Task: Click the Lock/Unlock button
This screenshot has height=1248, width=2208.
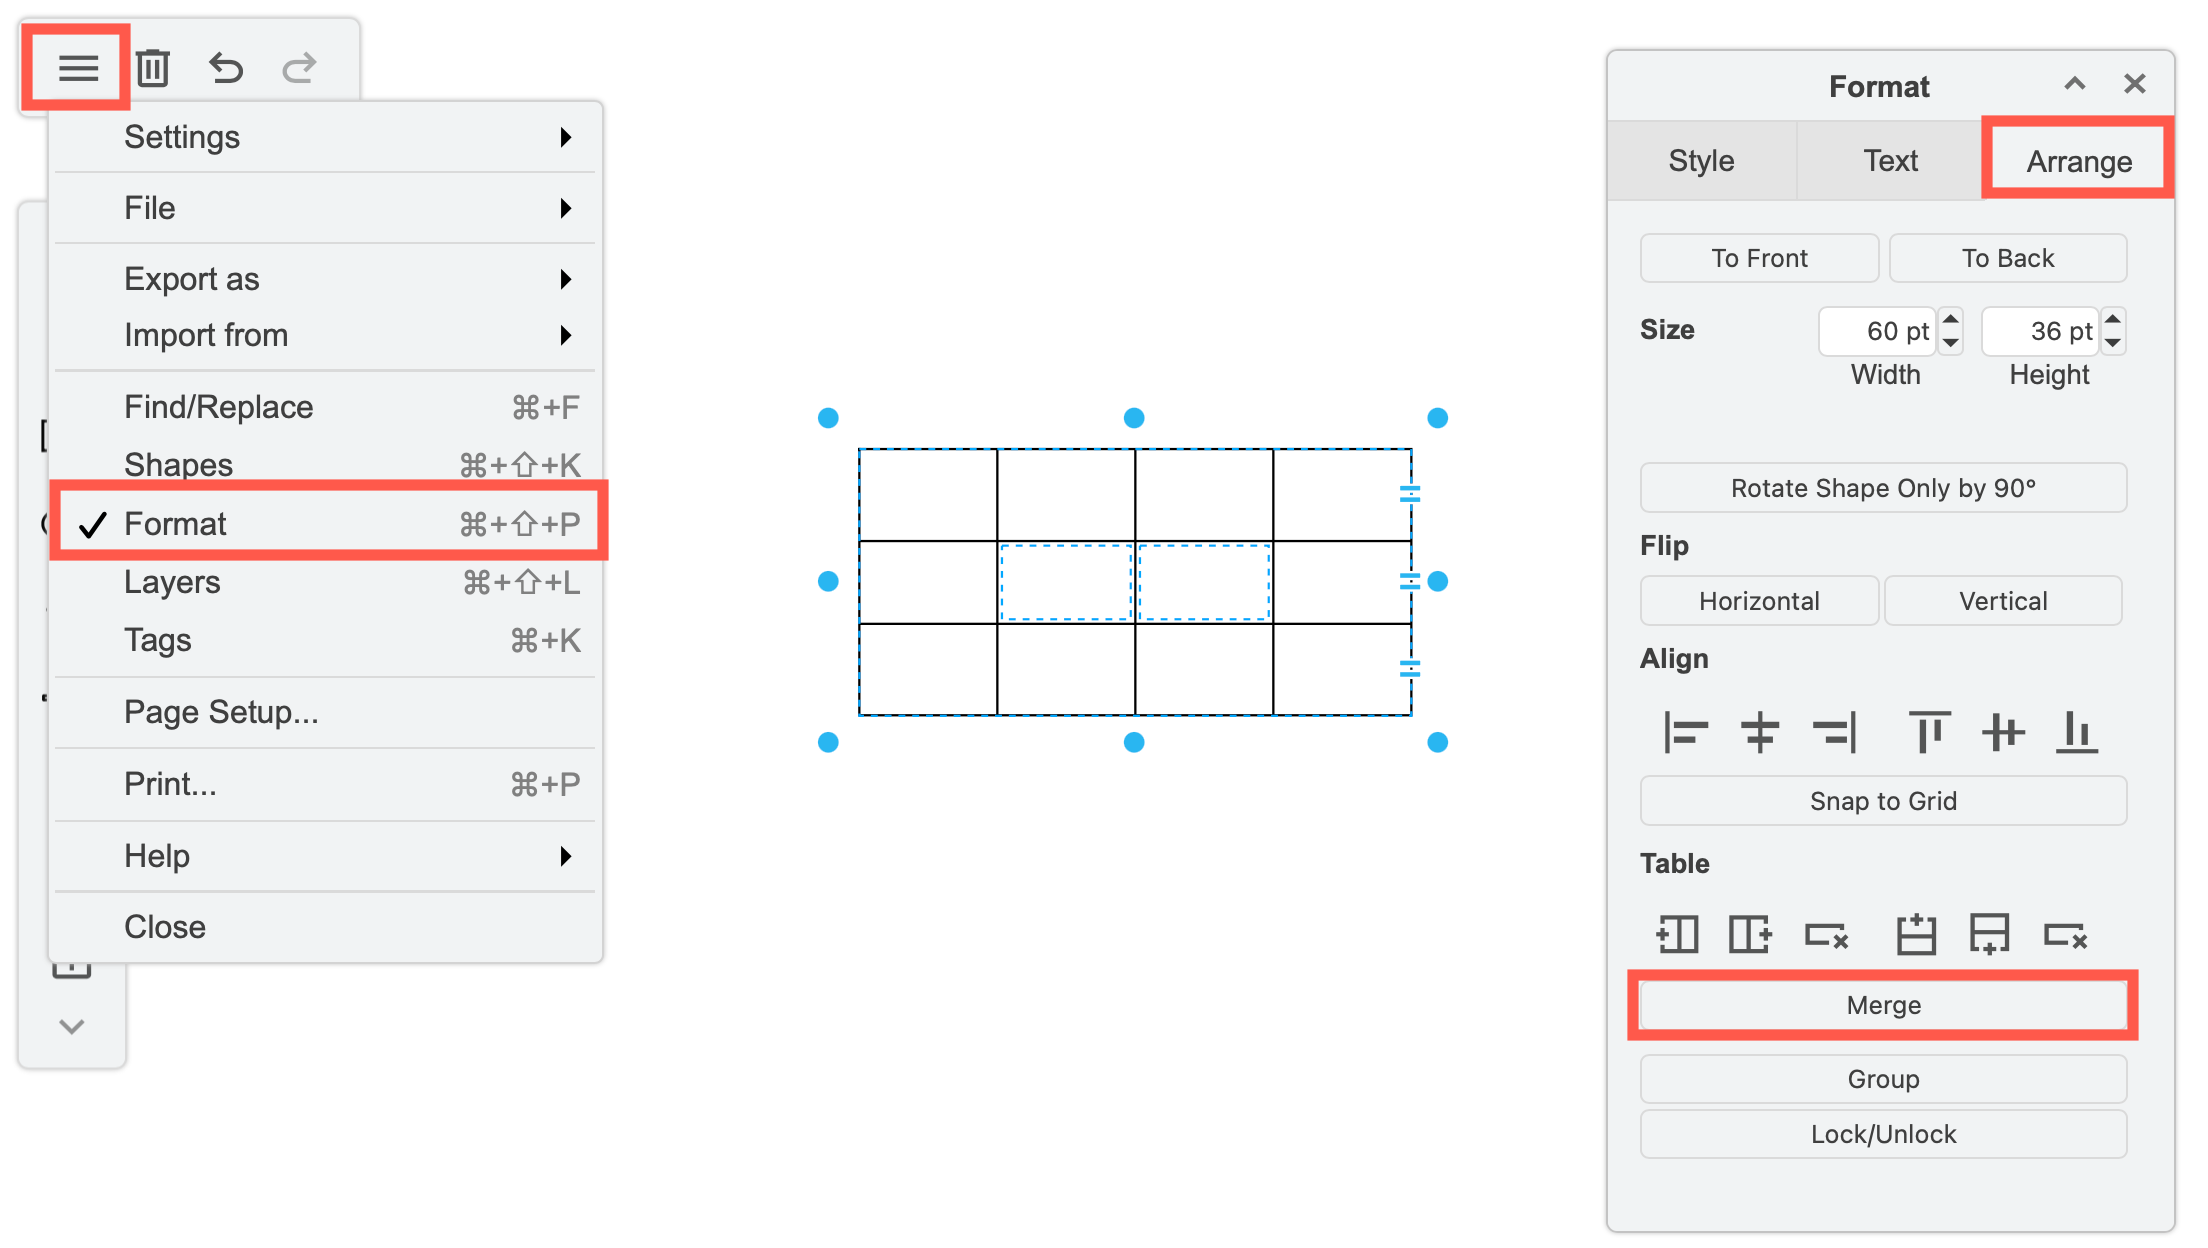Action: (x=1883, y=1133)
